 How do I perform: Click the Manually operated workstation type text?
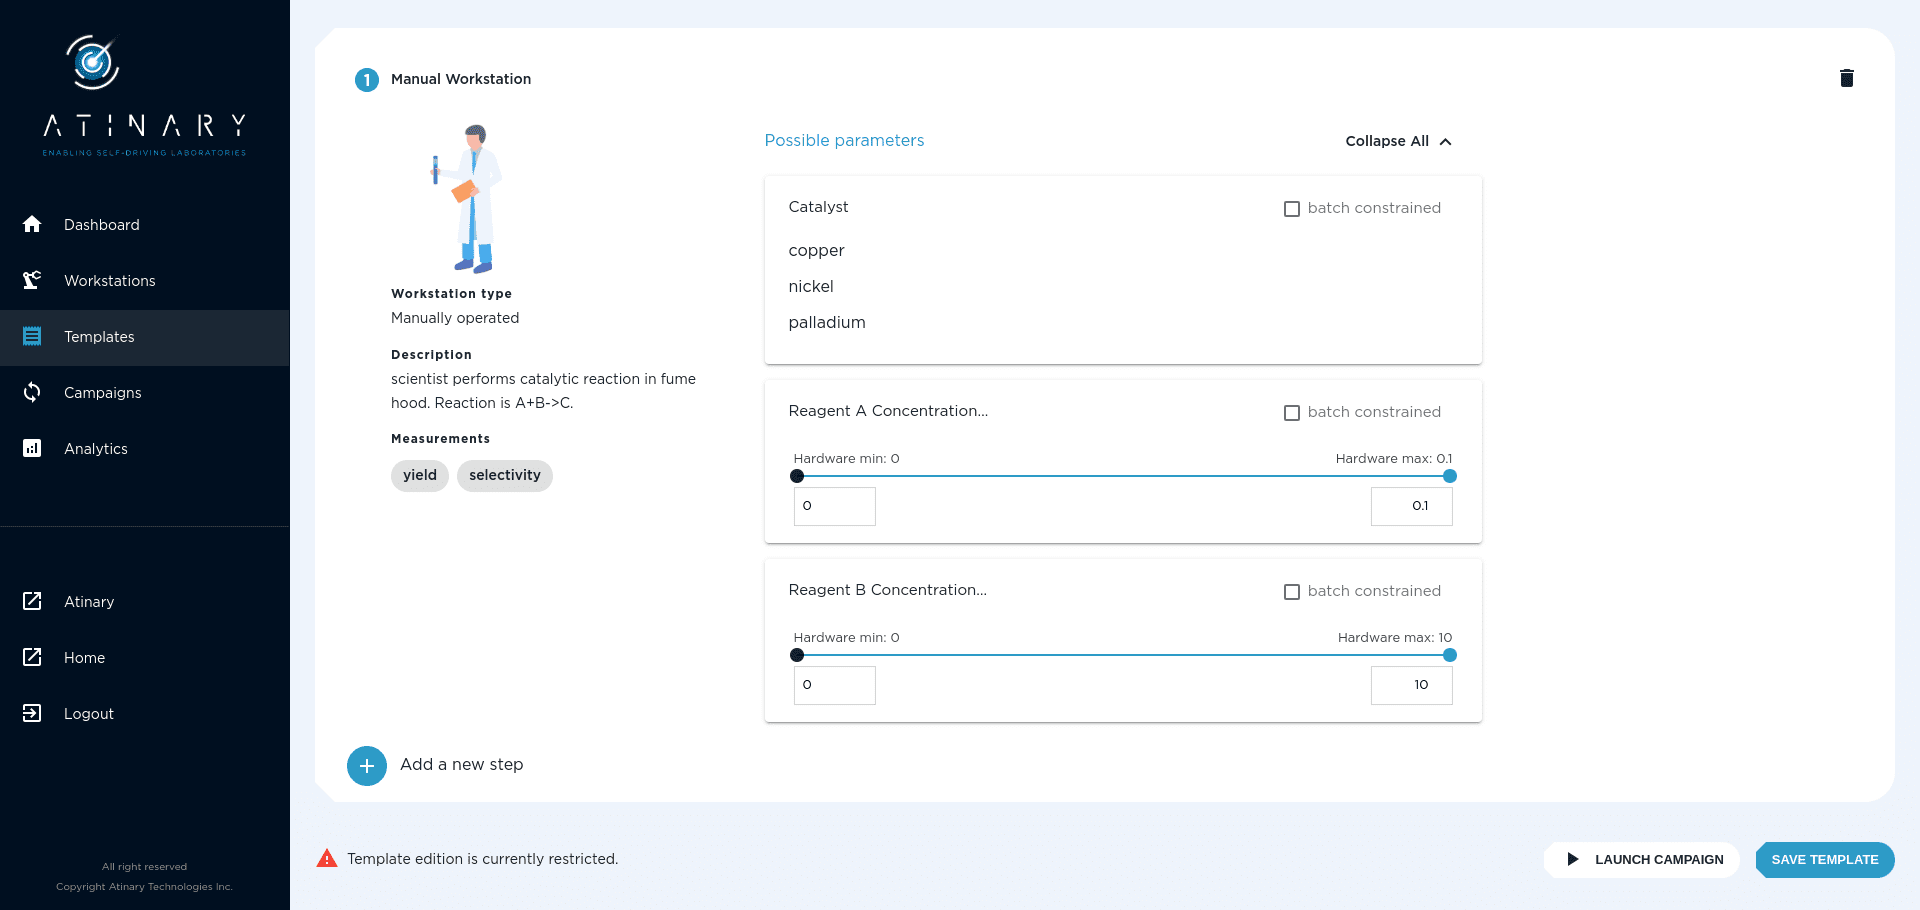pos(455,318)
